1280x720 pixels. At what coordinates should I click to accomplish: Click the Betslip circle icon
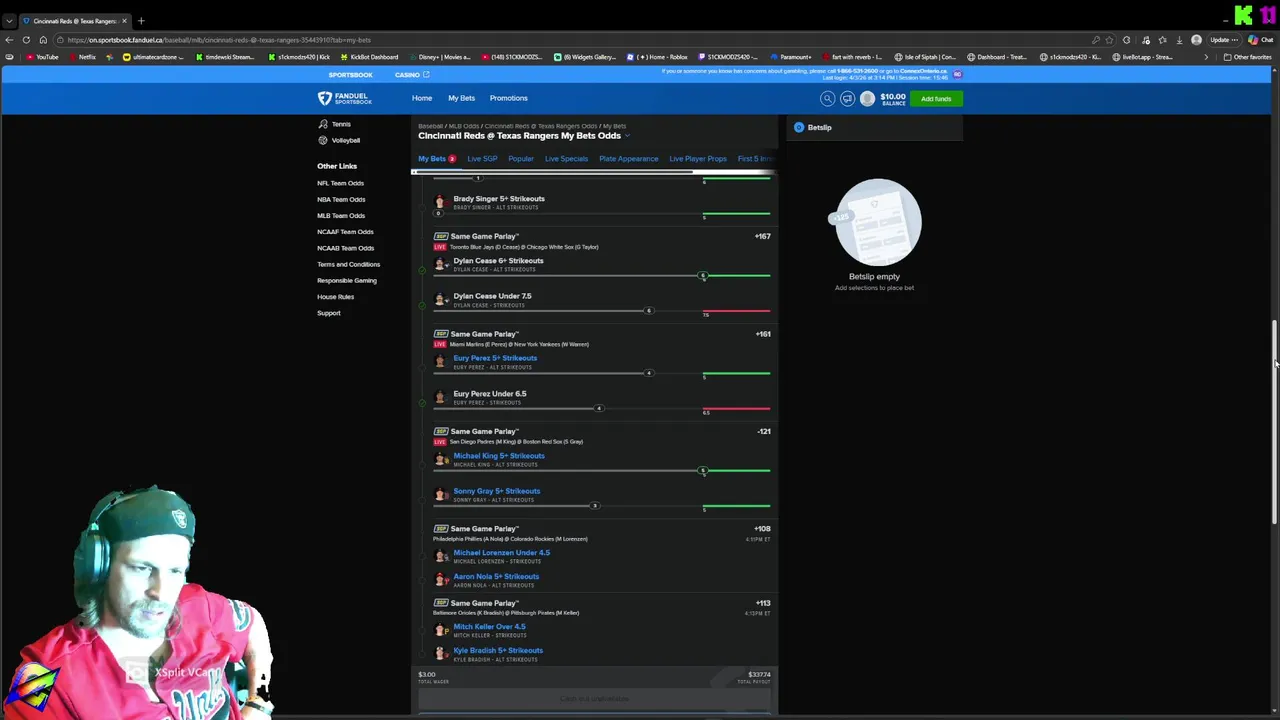click(x=799, y=127)
